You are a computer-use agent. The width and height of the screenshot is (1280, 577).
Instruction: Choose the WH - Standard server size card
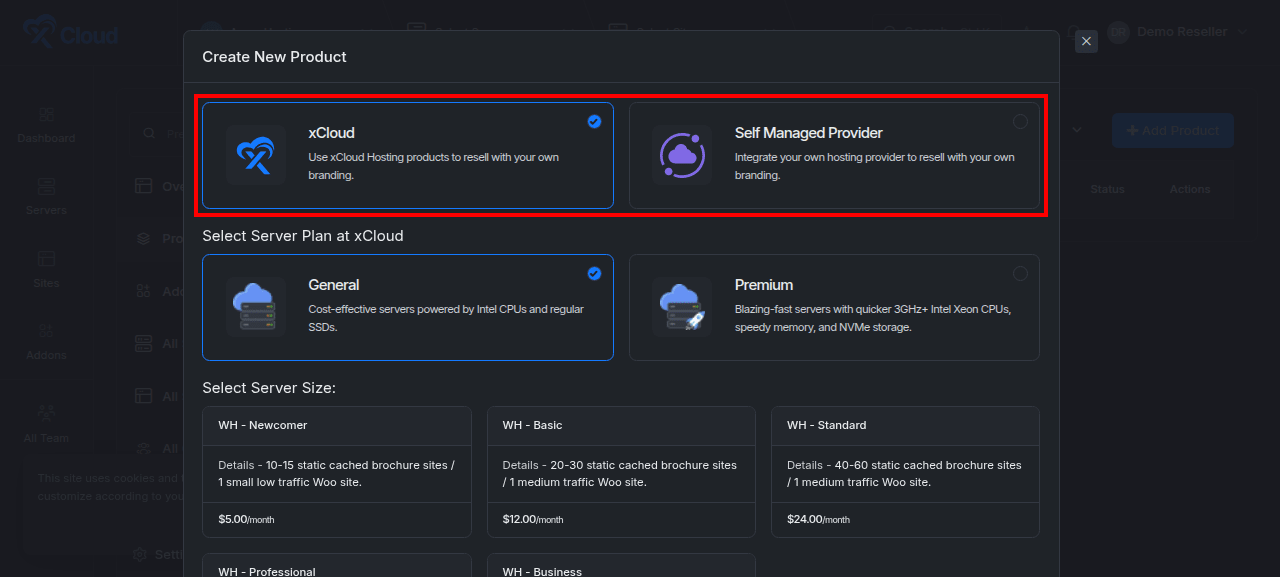pyautogui.click(x=905, y=472)
